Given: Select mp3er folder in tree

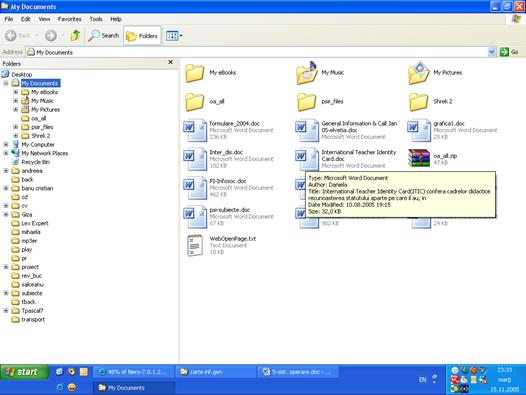Looking at the screenshot, I should click(x=29, y=241).
